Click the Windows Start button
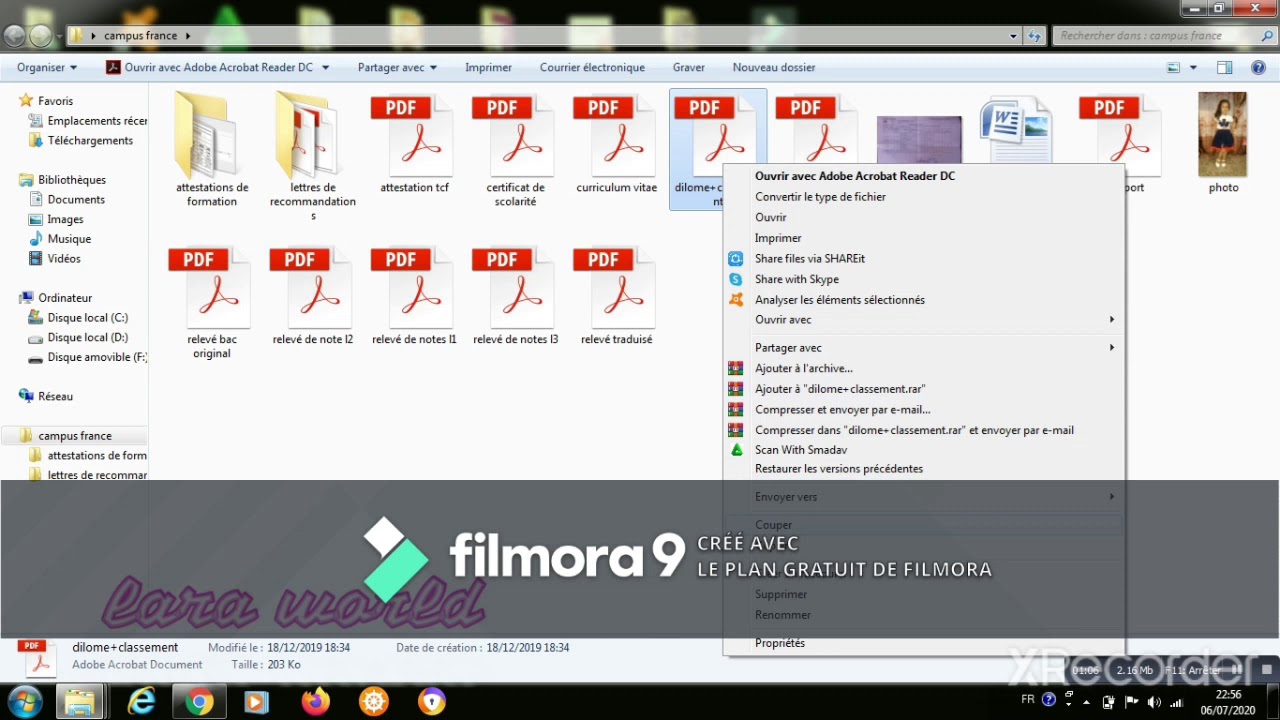The image size is (1280, 720). 24,702
